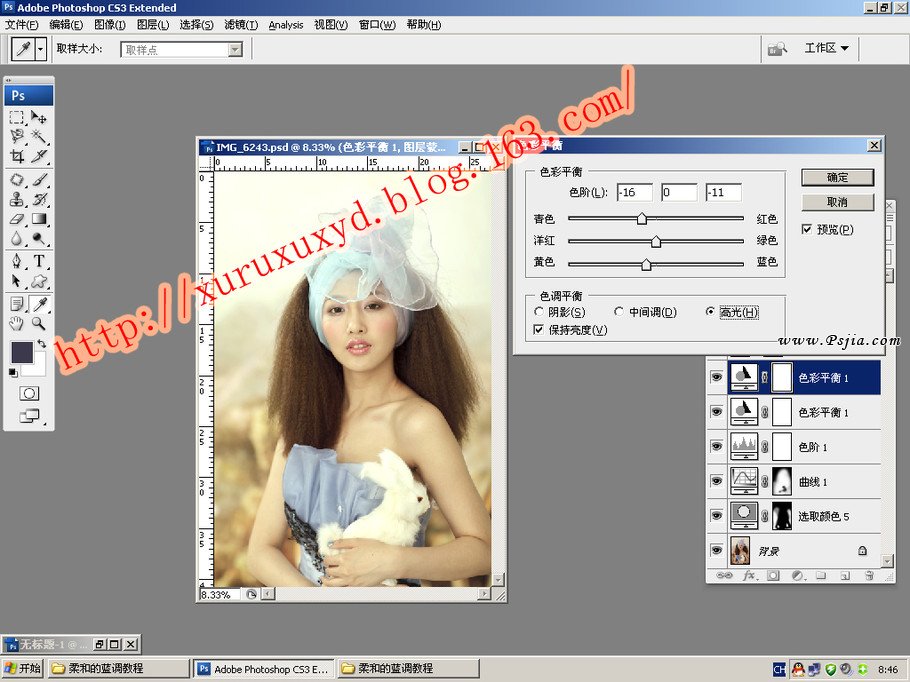Open the 取样大小 sample size dropdown
This screenshot has width=910, height=682.
point(235,49)
